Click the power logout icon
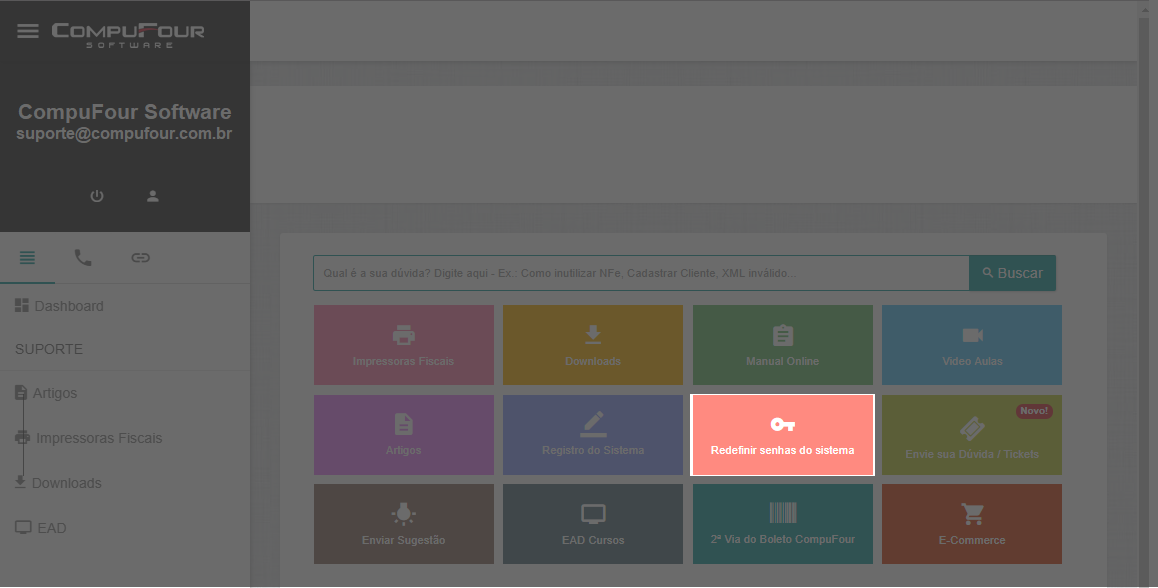This screenshot has height=588, width=1158. coord(97,196)
